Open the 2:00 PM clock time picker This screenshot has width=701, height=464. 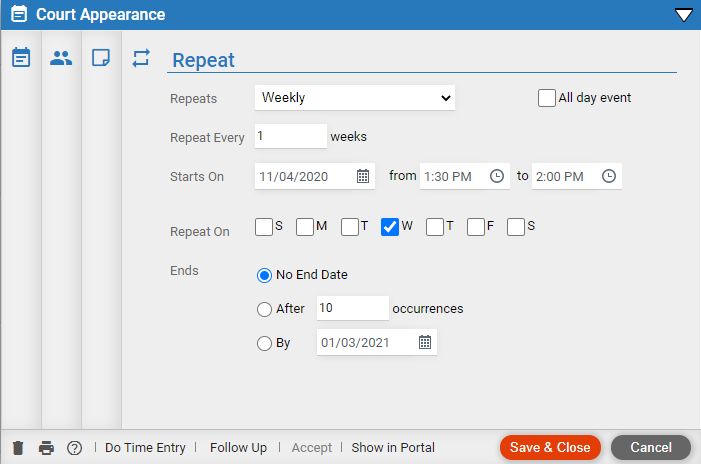click(x=609, y=176)
